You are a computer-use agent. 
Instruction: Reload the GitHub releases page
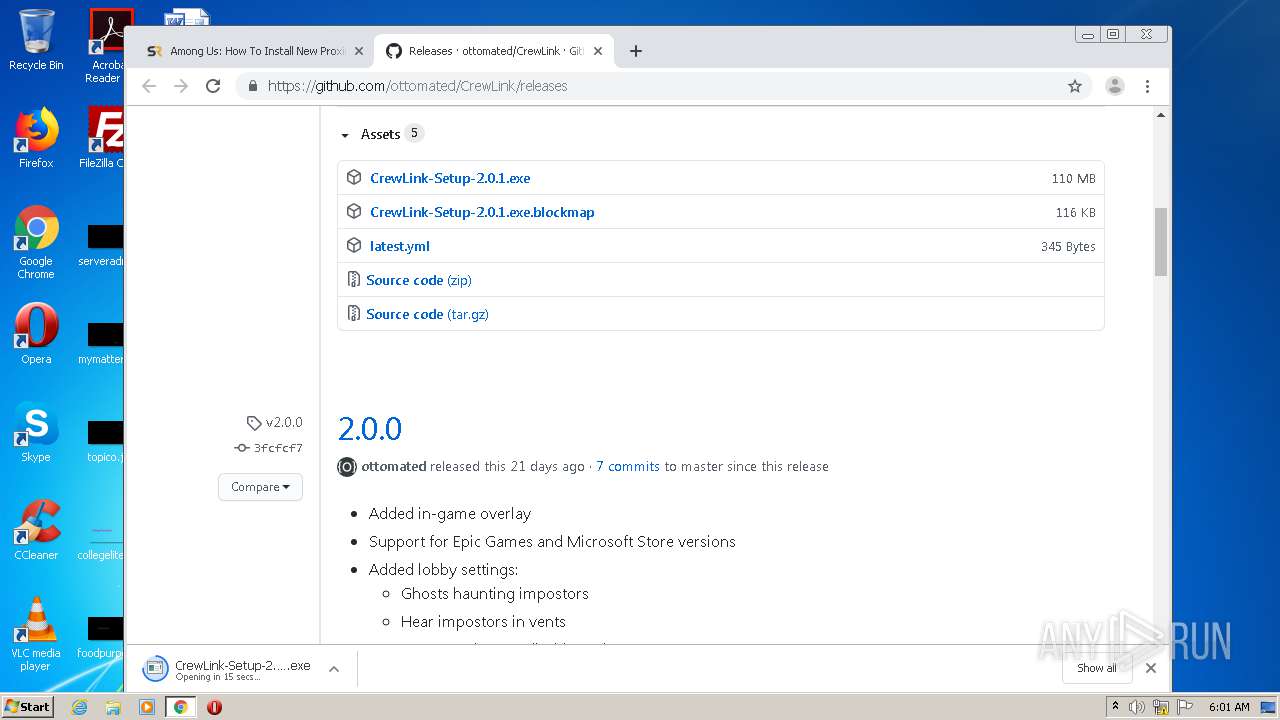coord(213,86)
